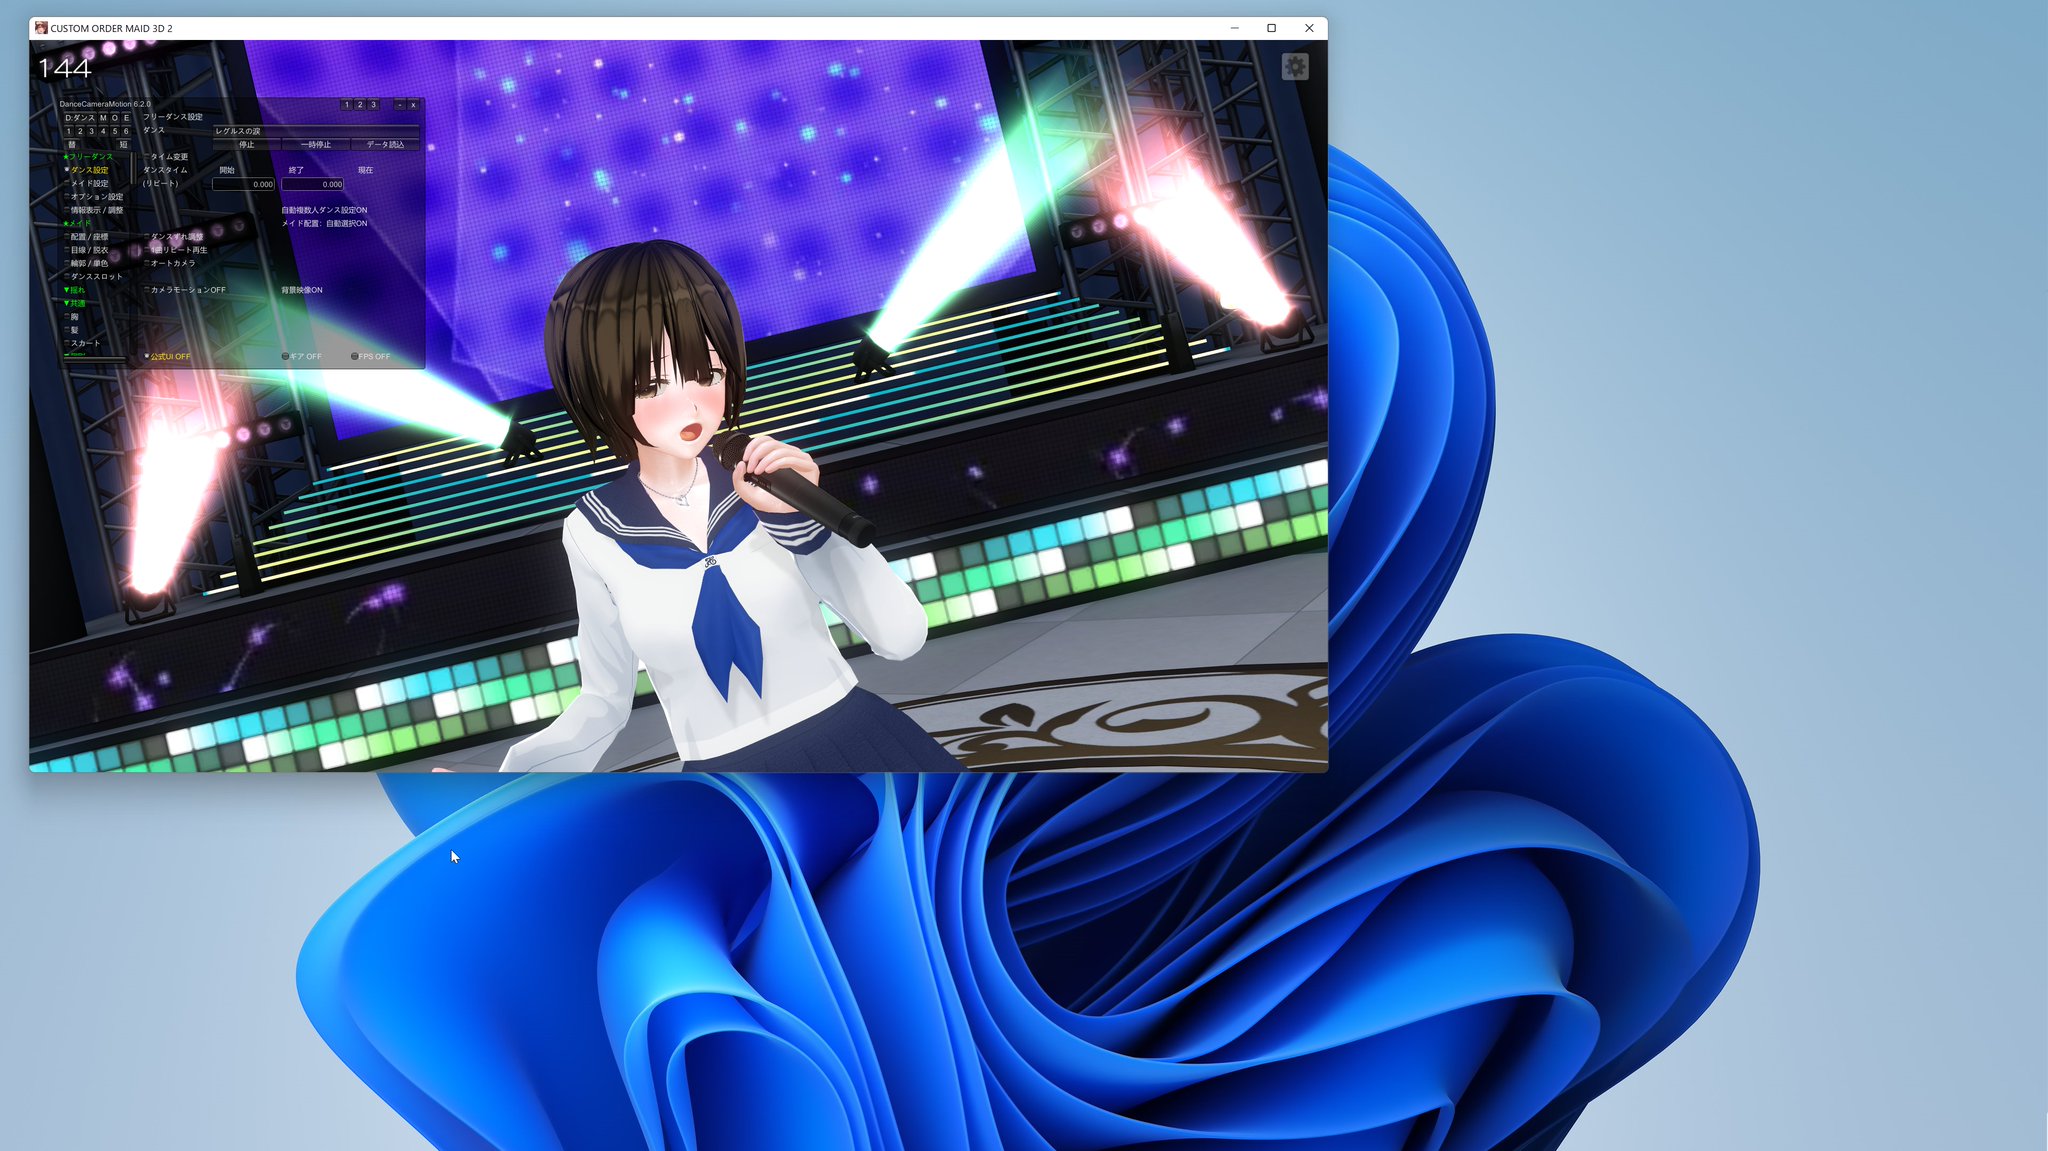This screenshot has height=1151, width=2048.
Task: Enable the オートカメラ checkbox
Action: tap(146, 263)
